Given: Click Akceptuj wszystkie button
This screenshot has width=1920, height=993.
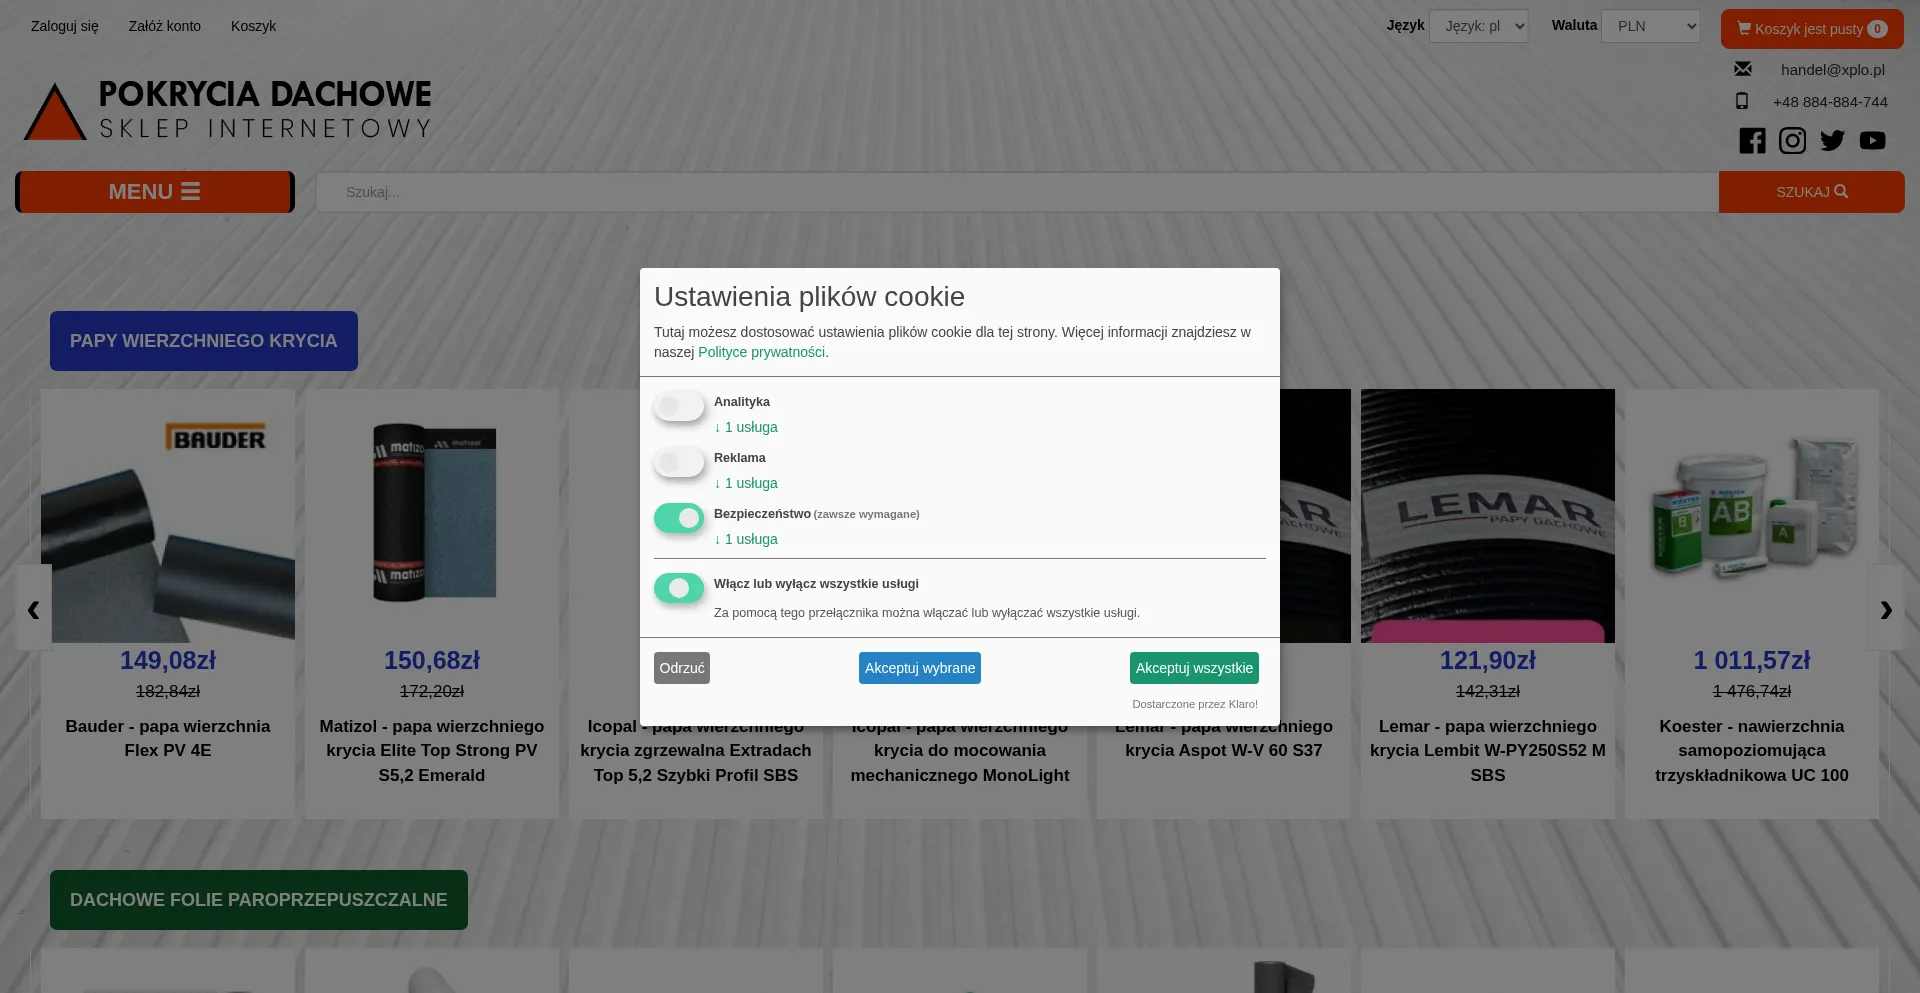Looking at the screenshot, I should [1194, 668].
